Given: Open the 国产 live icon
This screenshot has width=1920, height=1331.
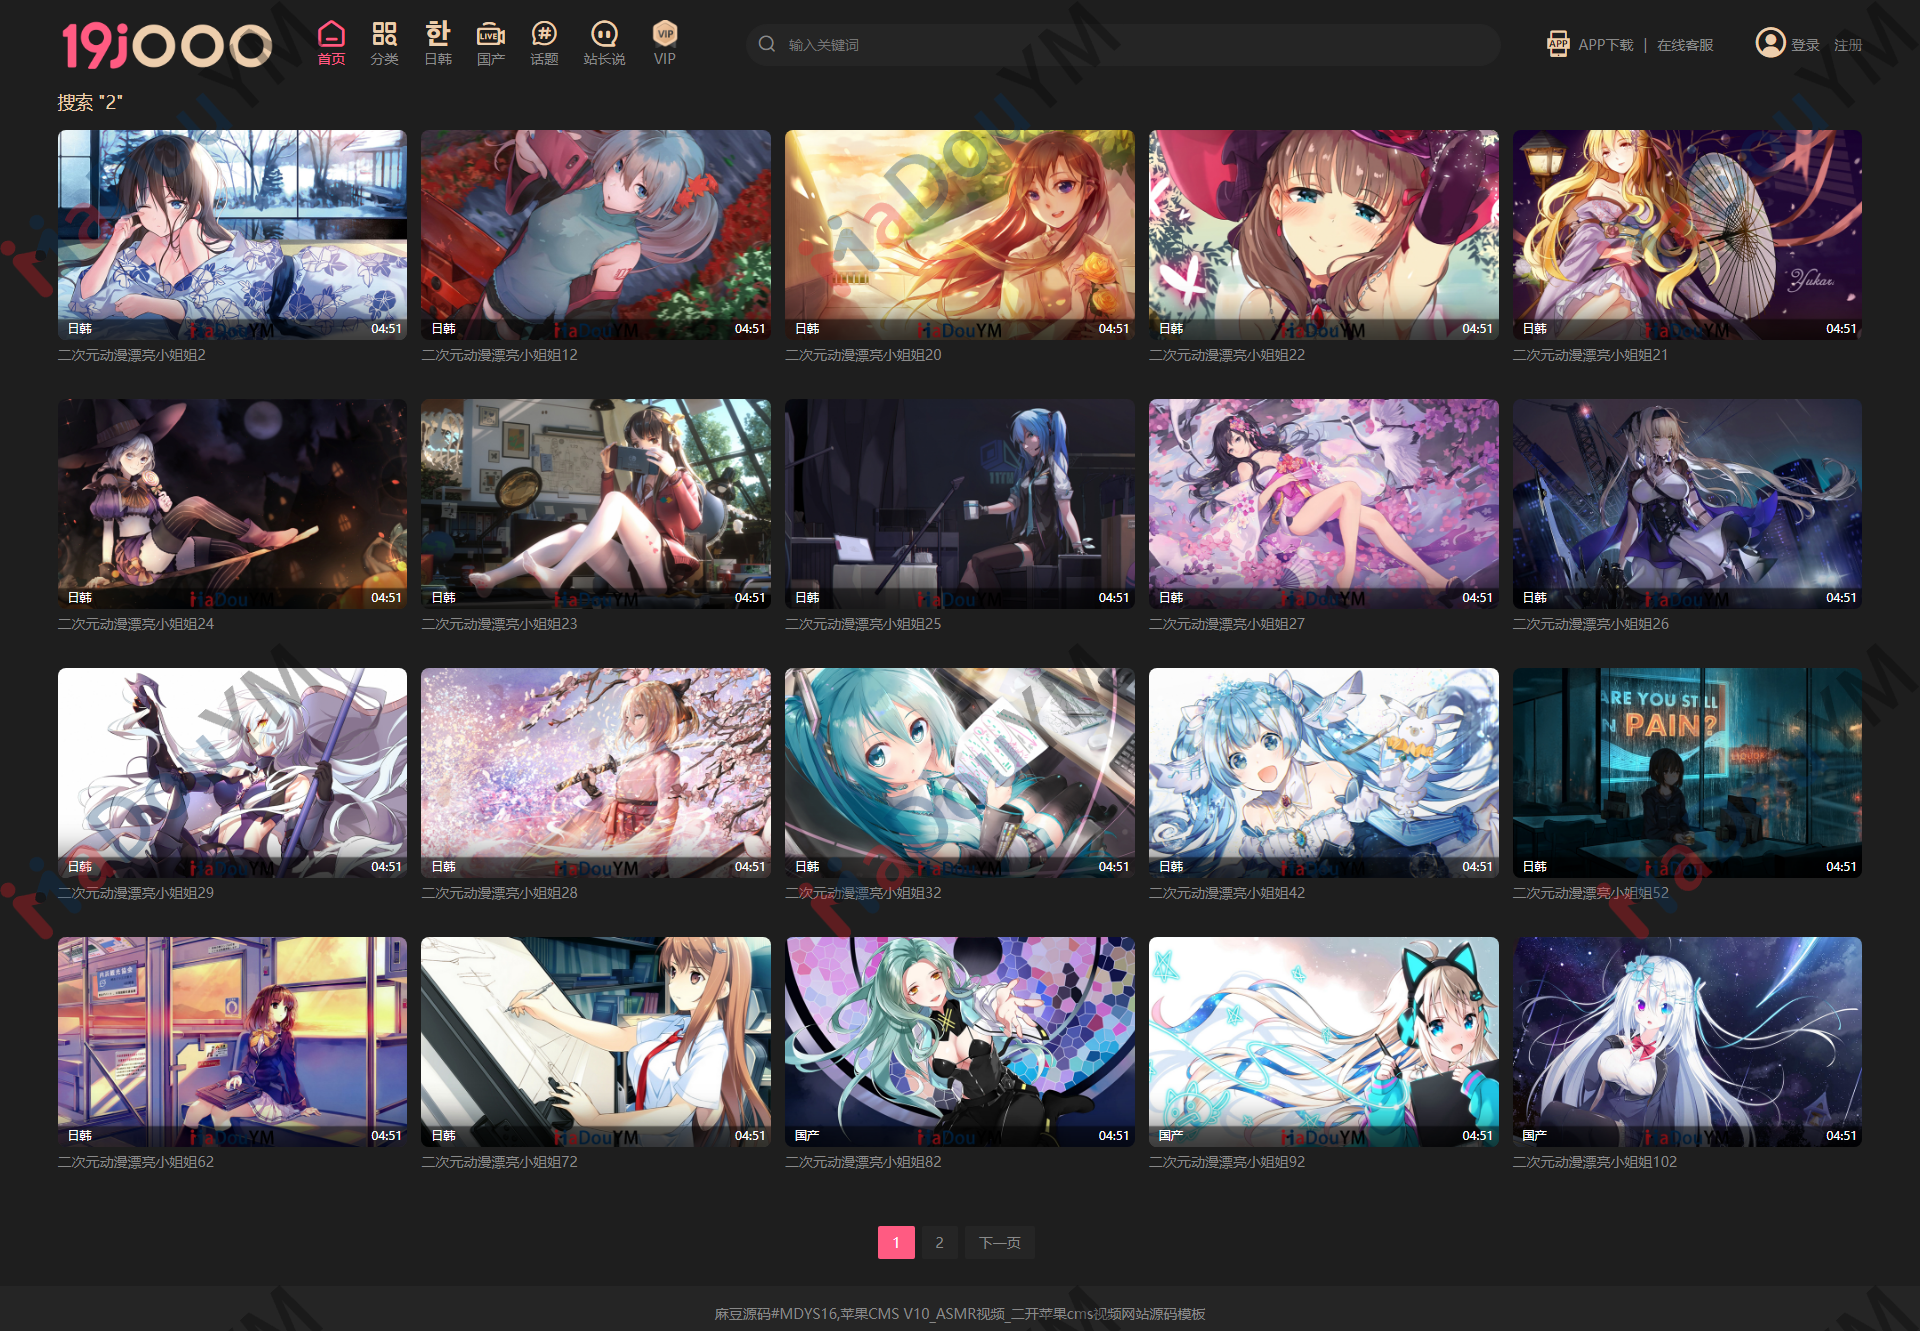Looking at the screenshot, I should pyautogui.click(x=490, y=34).
